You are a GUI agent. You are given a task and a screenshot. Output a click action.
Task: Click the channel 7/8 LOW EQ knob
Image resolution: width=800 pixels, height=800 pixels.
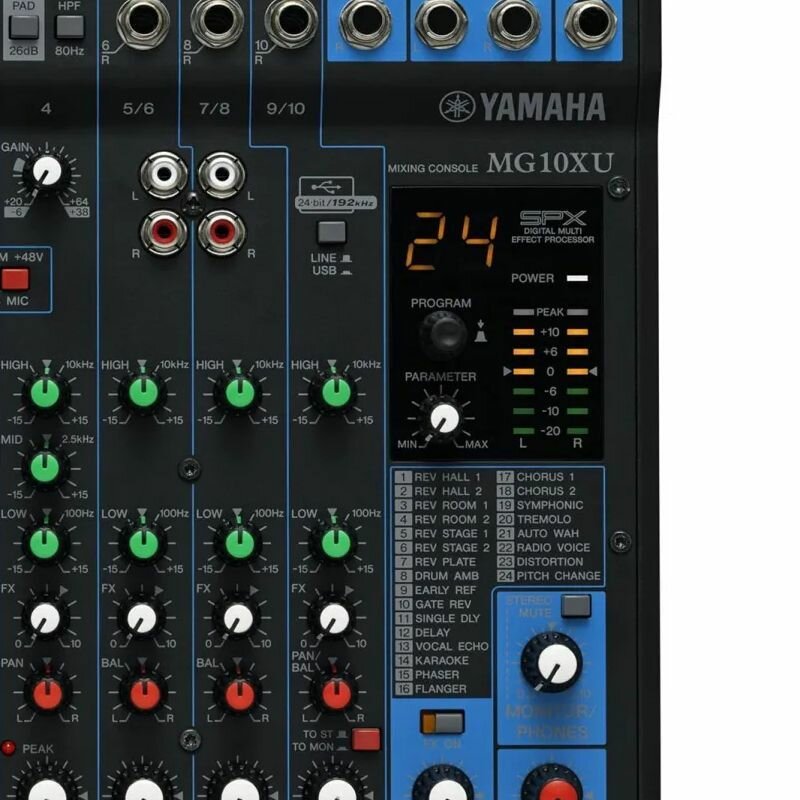tap(239, 543)
